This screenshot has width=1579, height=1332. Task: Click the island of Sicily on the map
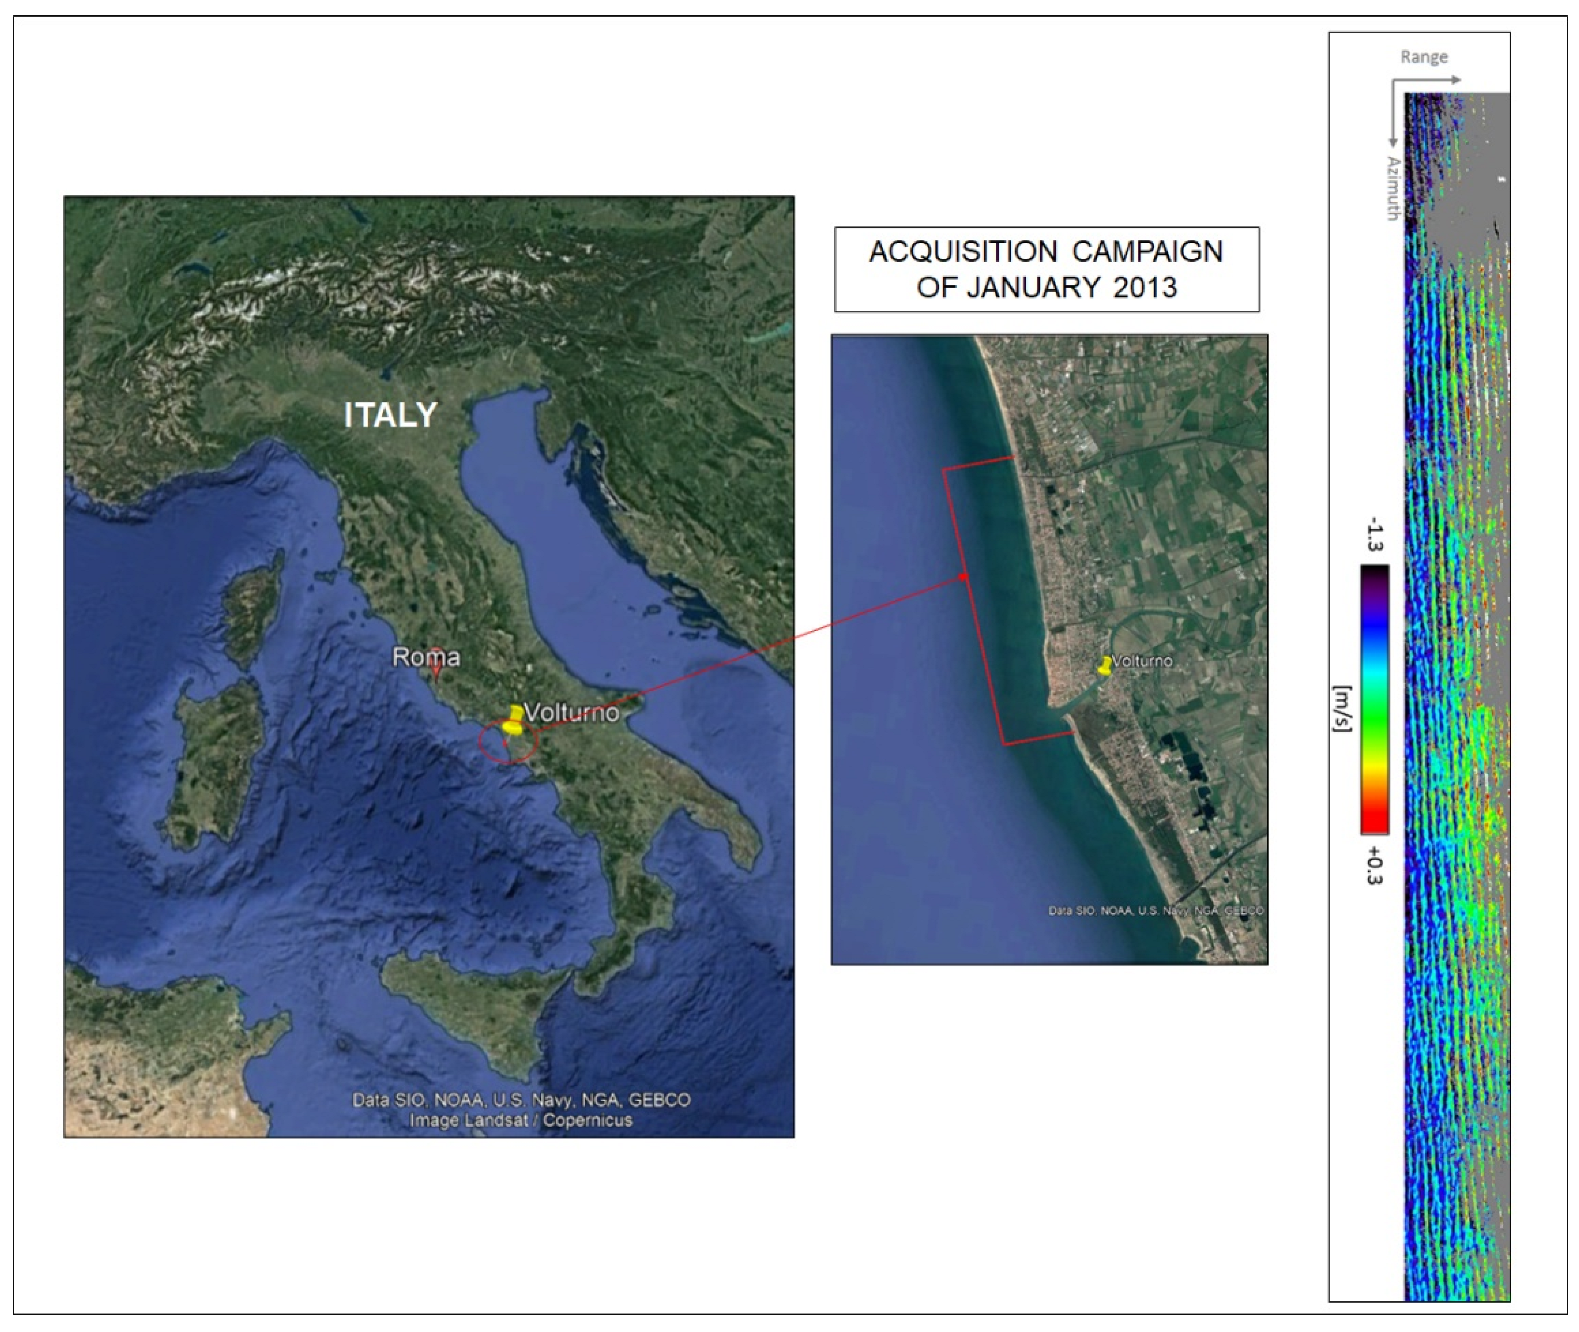click(465, 1015)
